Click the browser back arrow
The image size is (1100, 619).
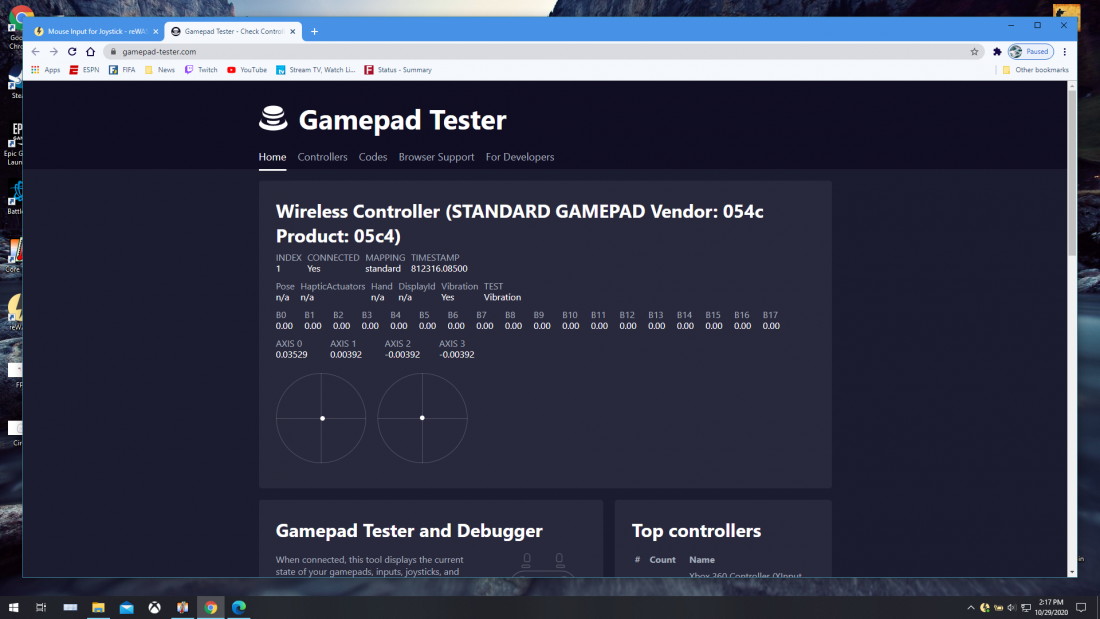point(35,51)
